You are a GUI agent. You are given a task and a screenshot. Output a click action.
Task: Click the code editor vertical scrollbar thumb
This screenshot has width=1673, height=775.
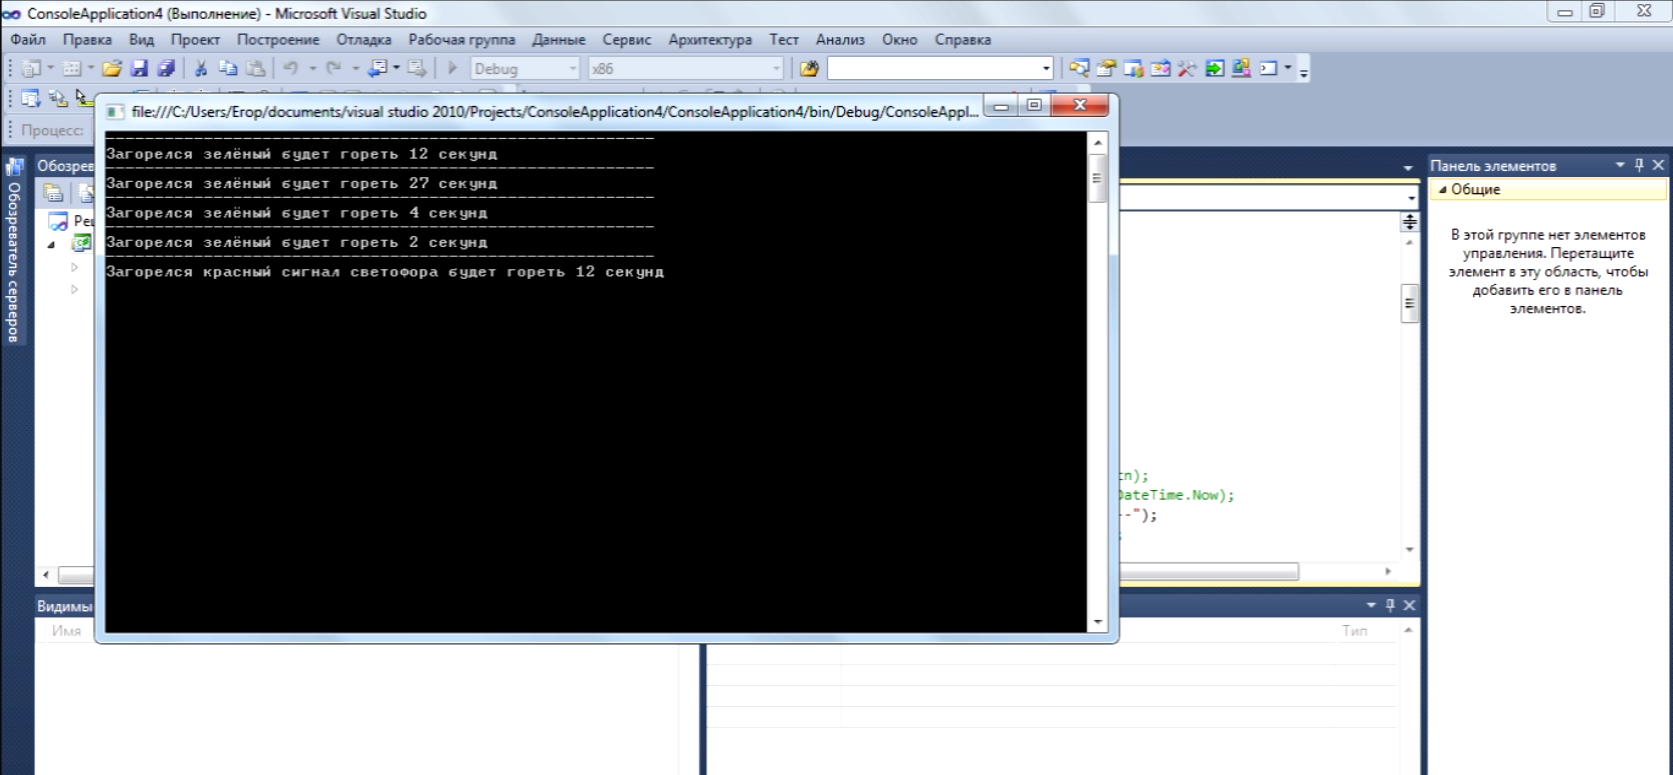click(x=1410, y=303)
